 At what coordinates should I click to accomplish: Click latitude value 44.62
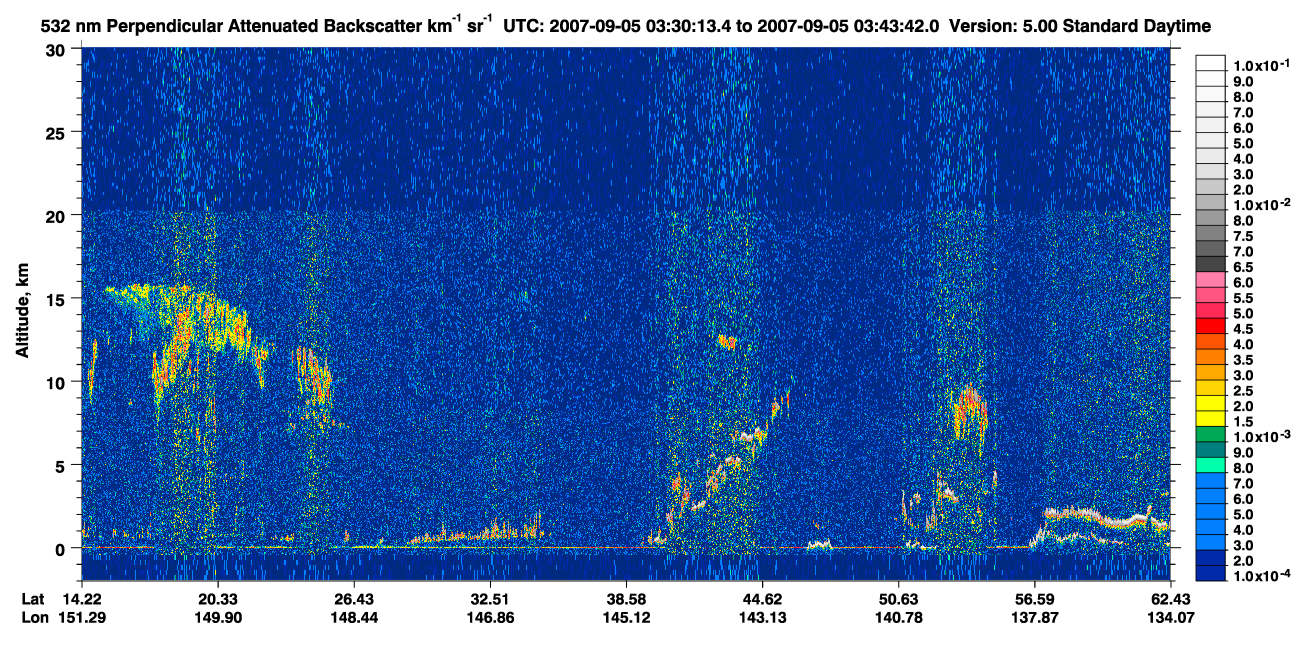pyautogui.click(x=762, y=598)
